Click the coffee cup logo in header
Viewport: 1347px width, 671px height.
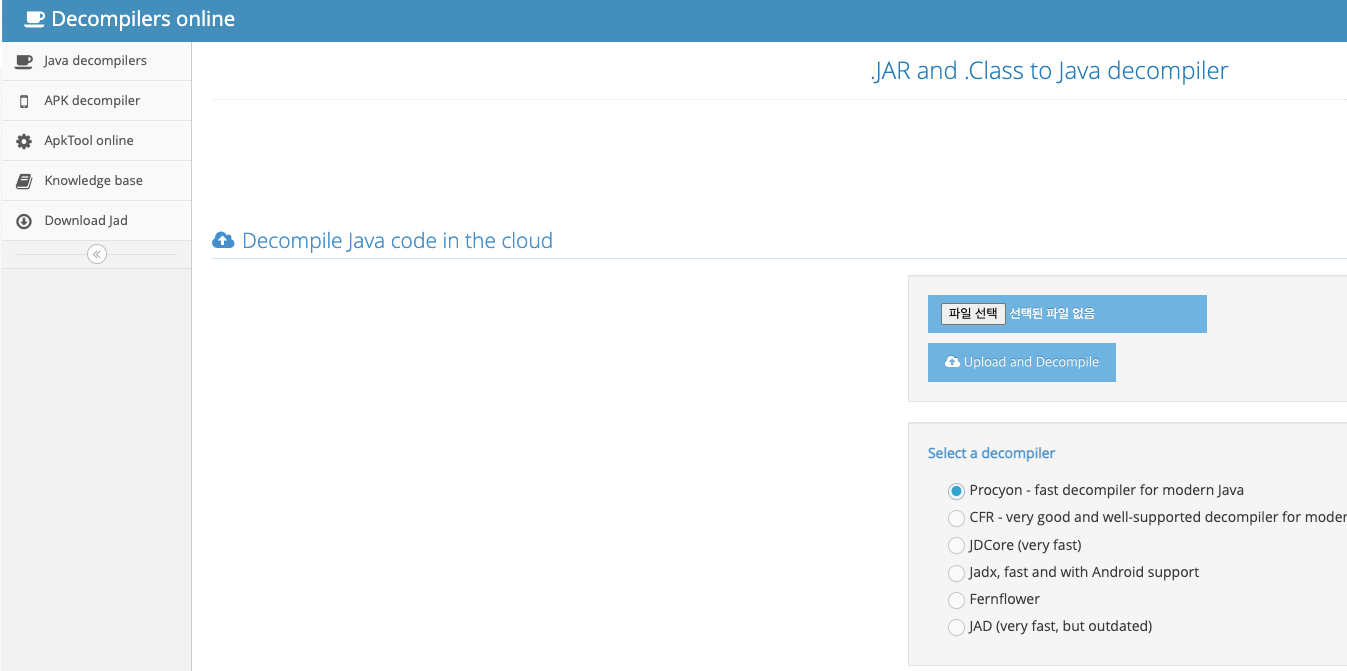click(34, 19)
